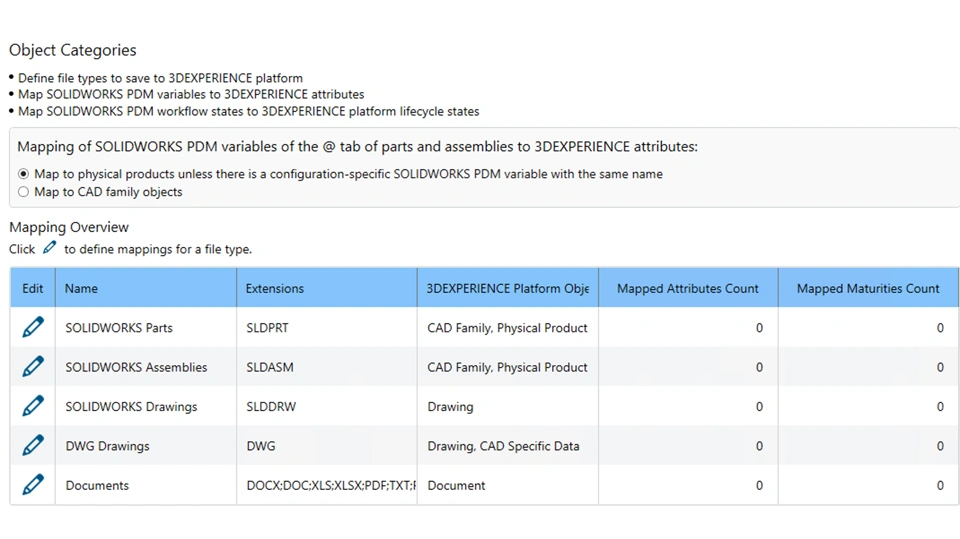Click the Name column header
This screenshot has height=539, width=960.
click(x=146, y=288)
